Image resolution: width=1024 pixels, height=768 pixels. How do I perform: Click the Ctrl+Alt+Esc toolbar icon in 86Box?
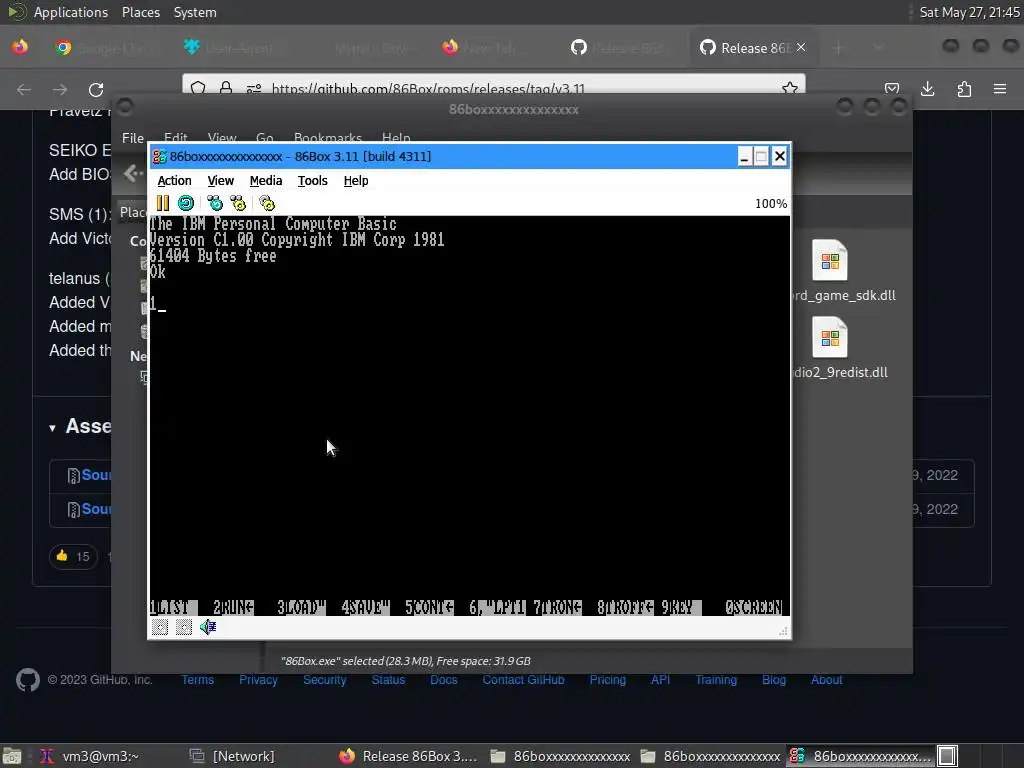click(x=238, y=203)
